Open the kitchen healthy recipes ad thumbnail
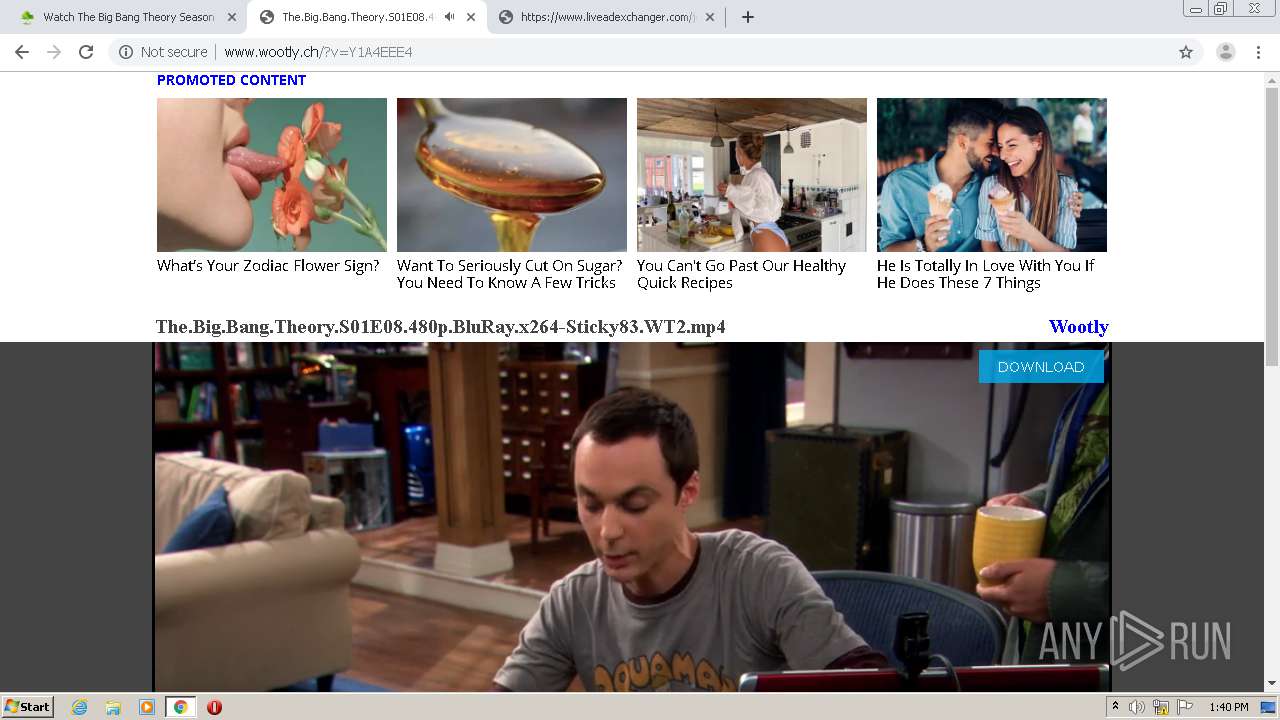This screenshot has width=1280, height=720. click(752, 175)
